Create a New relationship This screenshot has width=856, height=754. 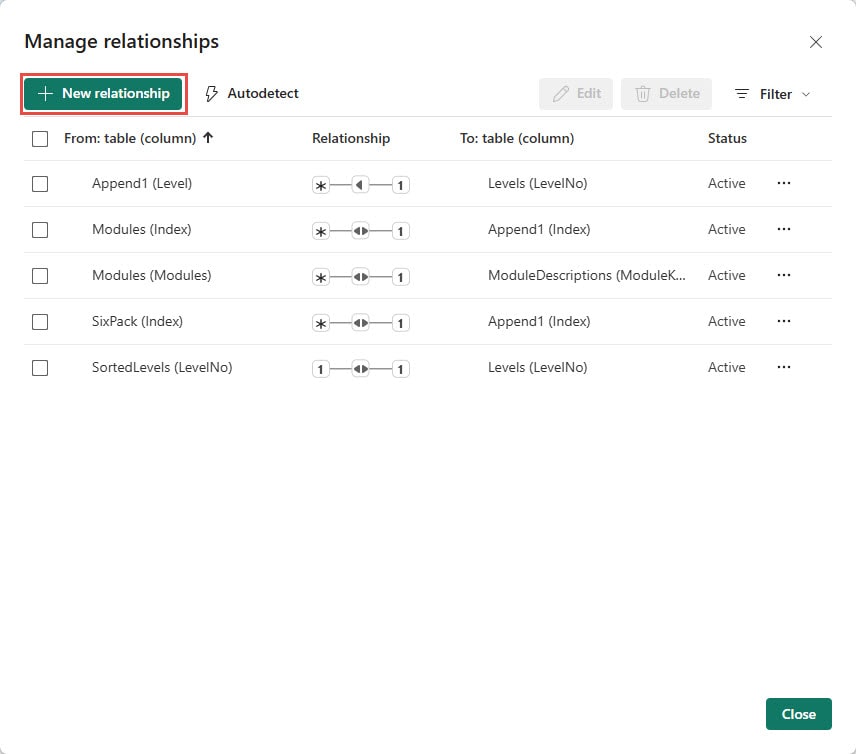point(103,94)
